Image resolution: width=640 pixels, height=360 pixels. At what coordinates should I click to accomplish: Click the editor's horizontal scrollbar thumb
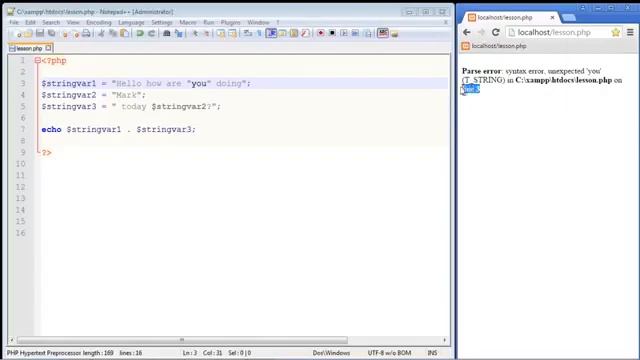(182, 340)
